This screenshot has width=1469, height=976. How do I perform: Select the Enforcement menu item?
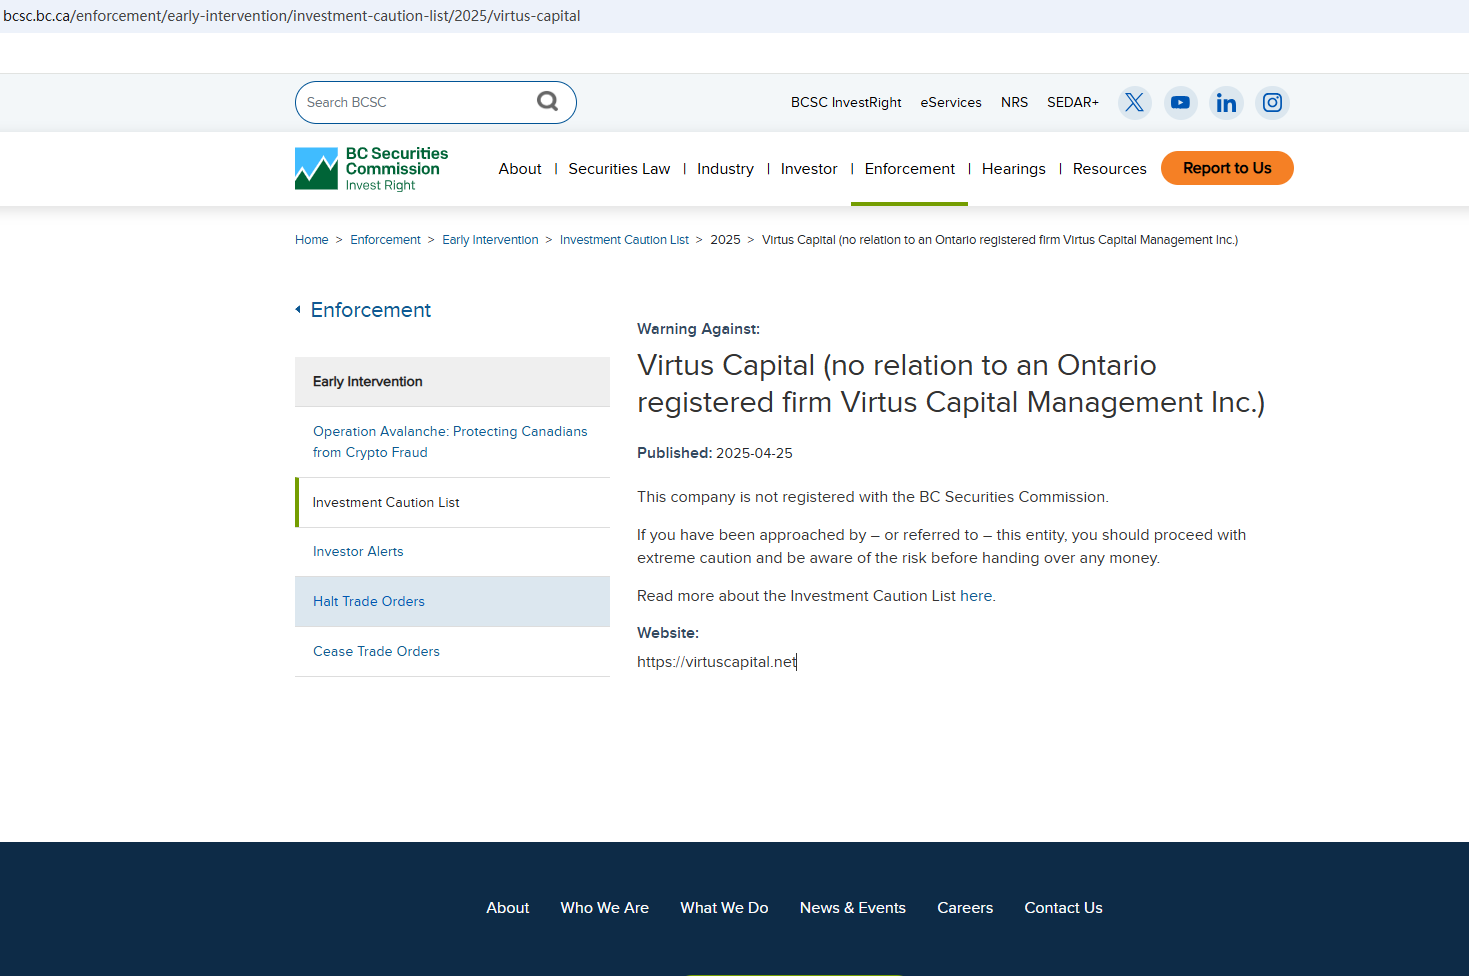pyautogui.click(x=910, y=169)
